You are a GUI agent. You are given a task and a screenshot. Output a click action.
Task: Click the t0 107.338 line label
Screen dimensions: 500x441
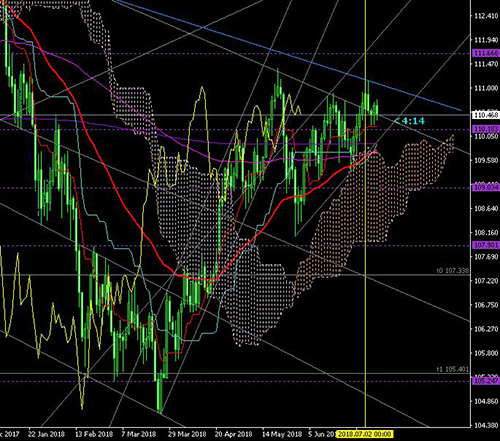[x=453, y=271]
